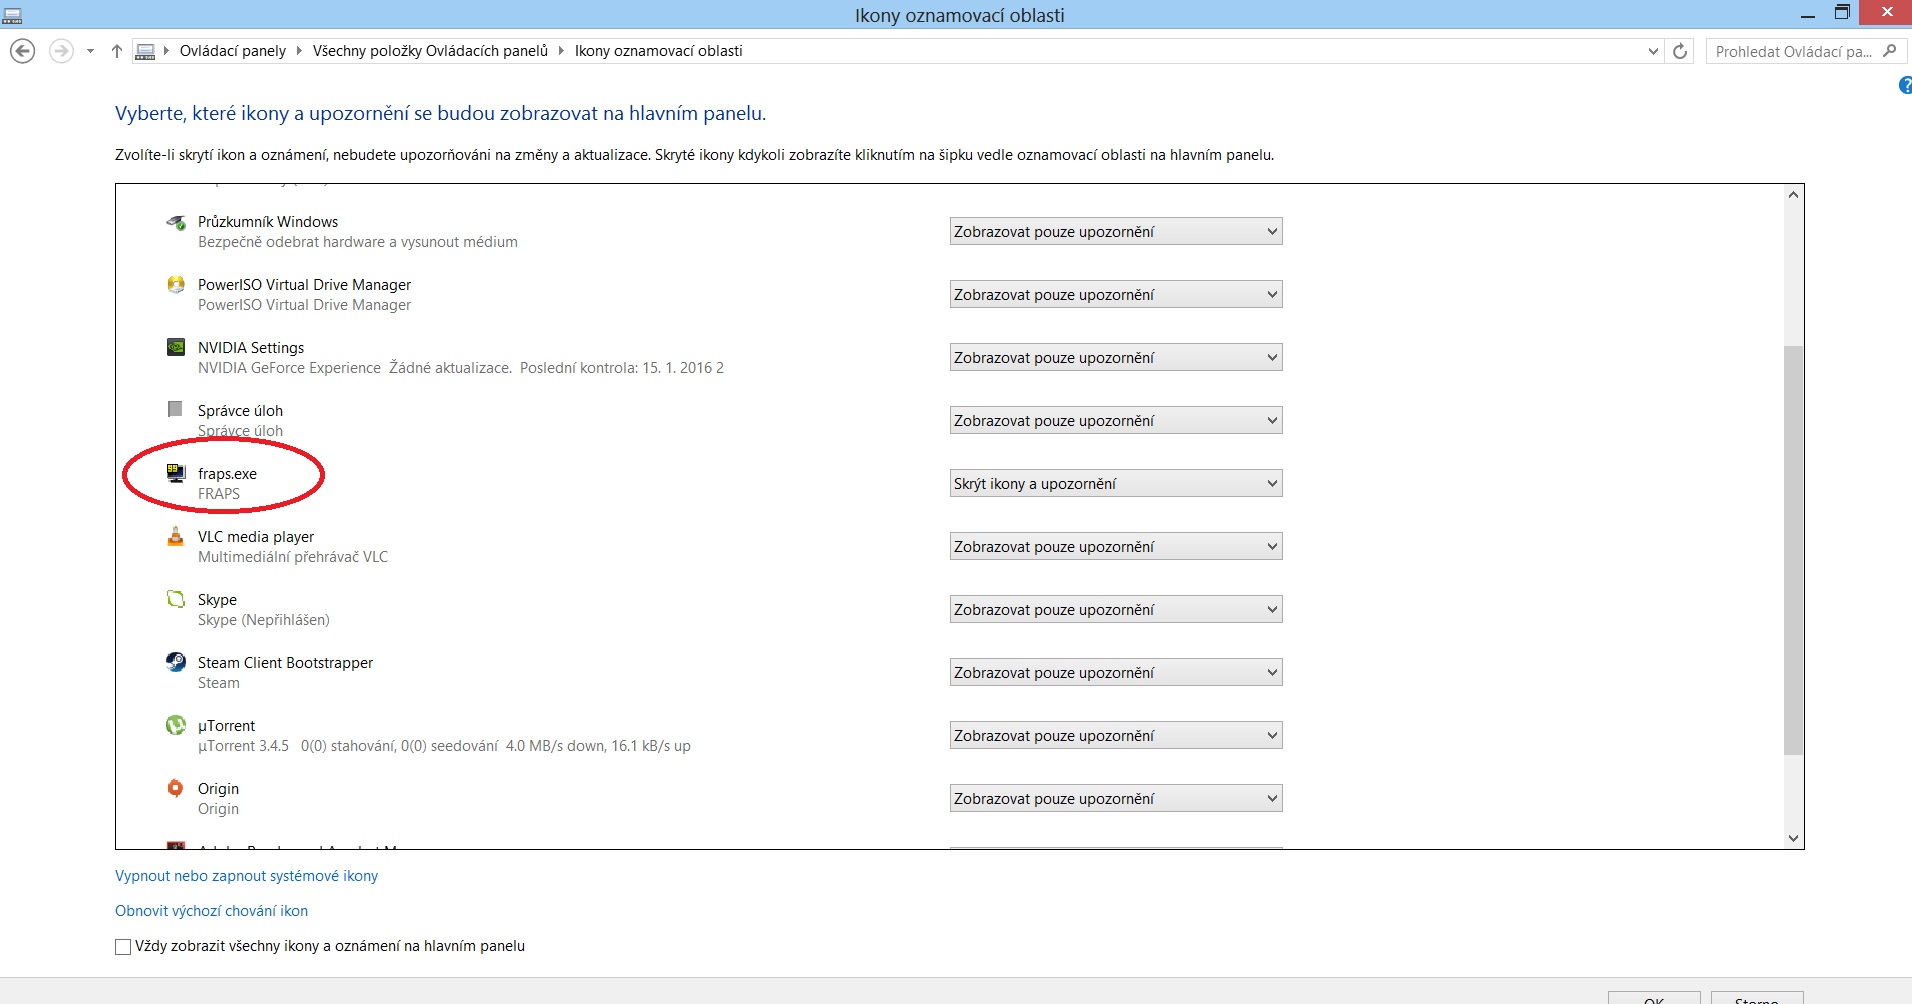Open the behavior dropdown for Steam Client Bootstrapper
Screen dimensions: 1912x1004
[1116, 673]
